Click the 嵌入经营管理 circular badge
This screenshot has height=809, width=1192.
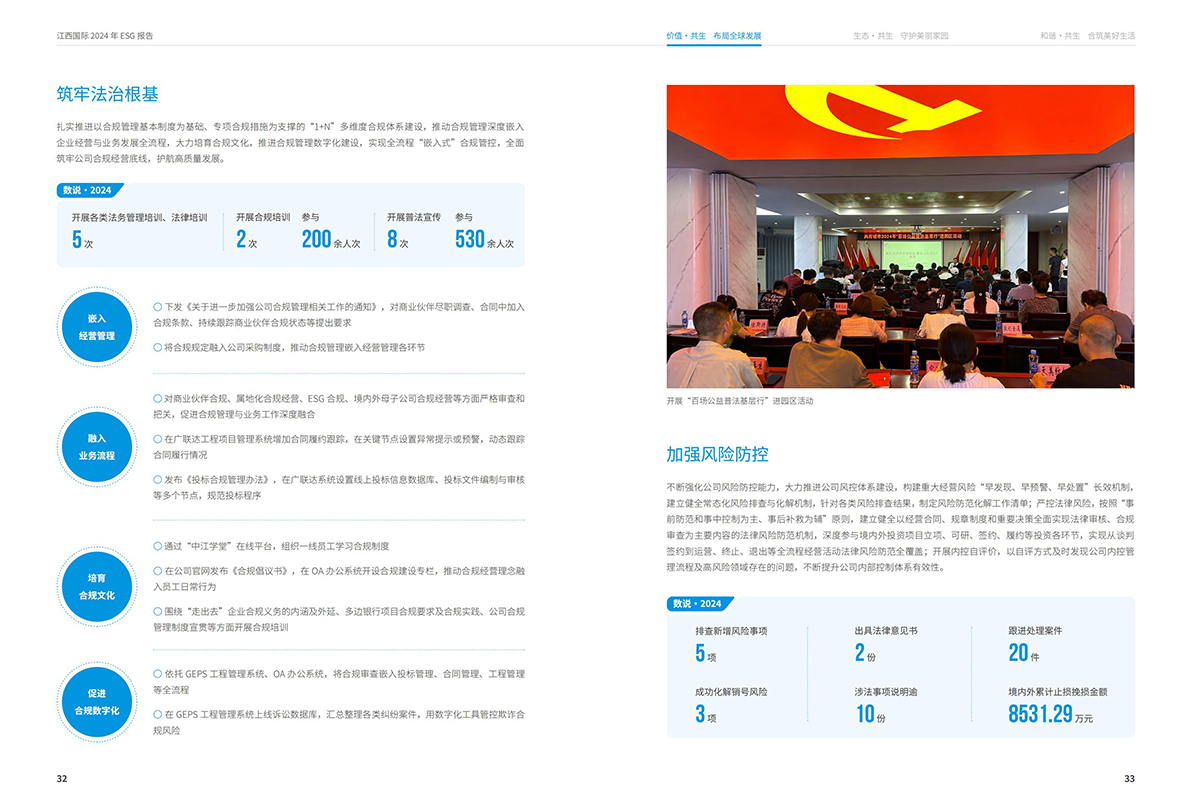96,327
